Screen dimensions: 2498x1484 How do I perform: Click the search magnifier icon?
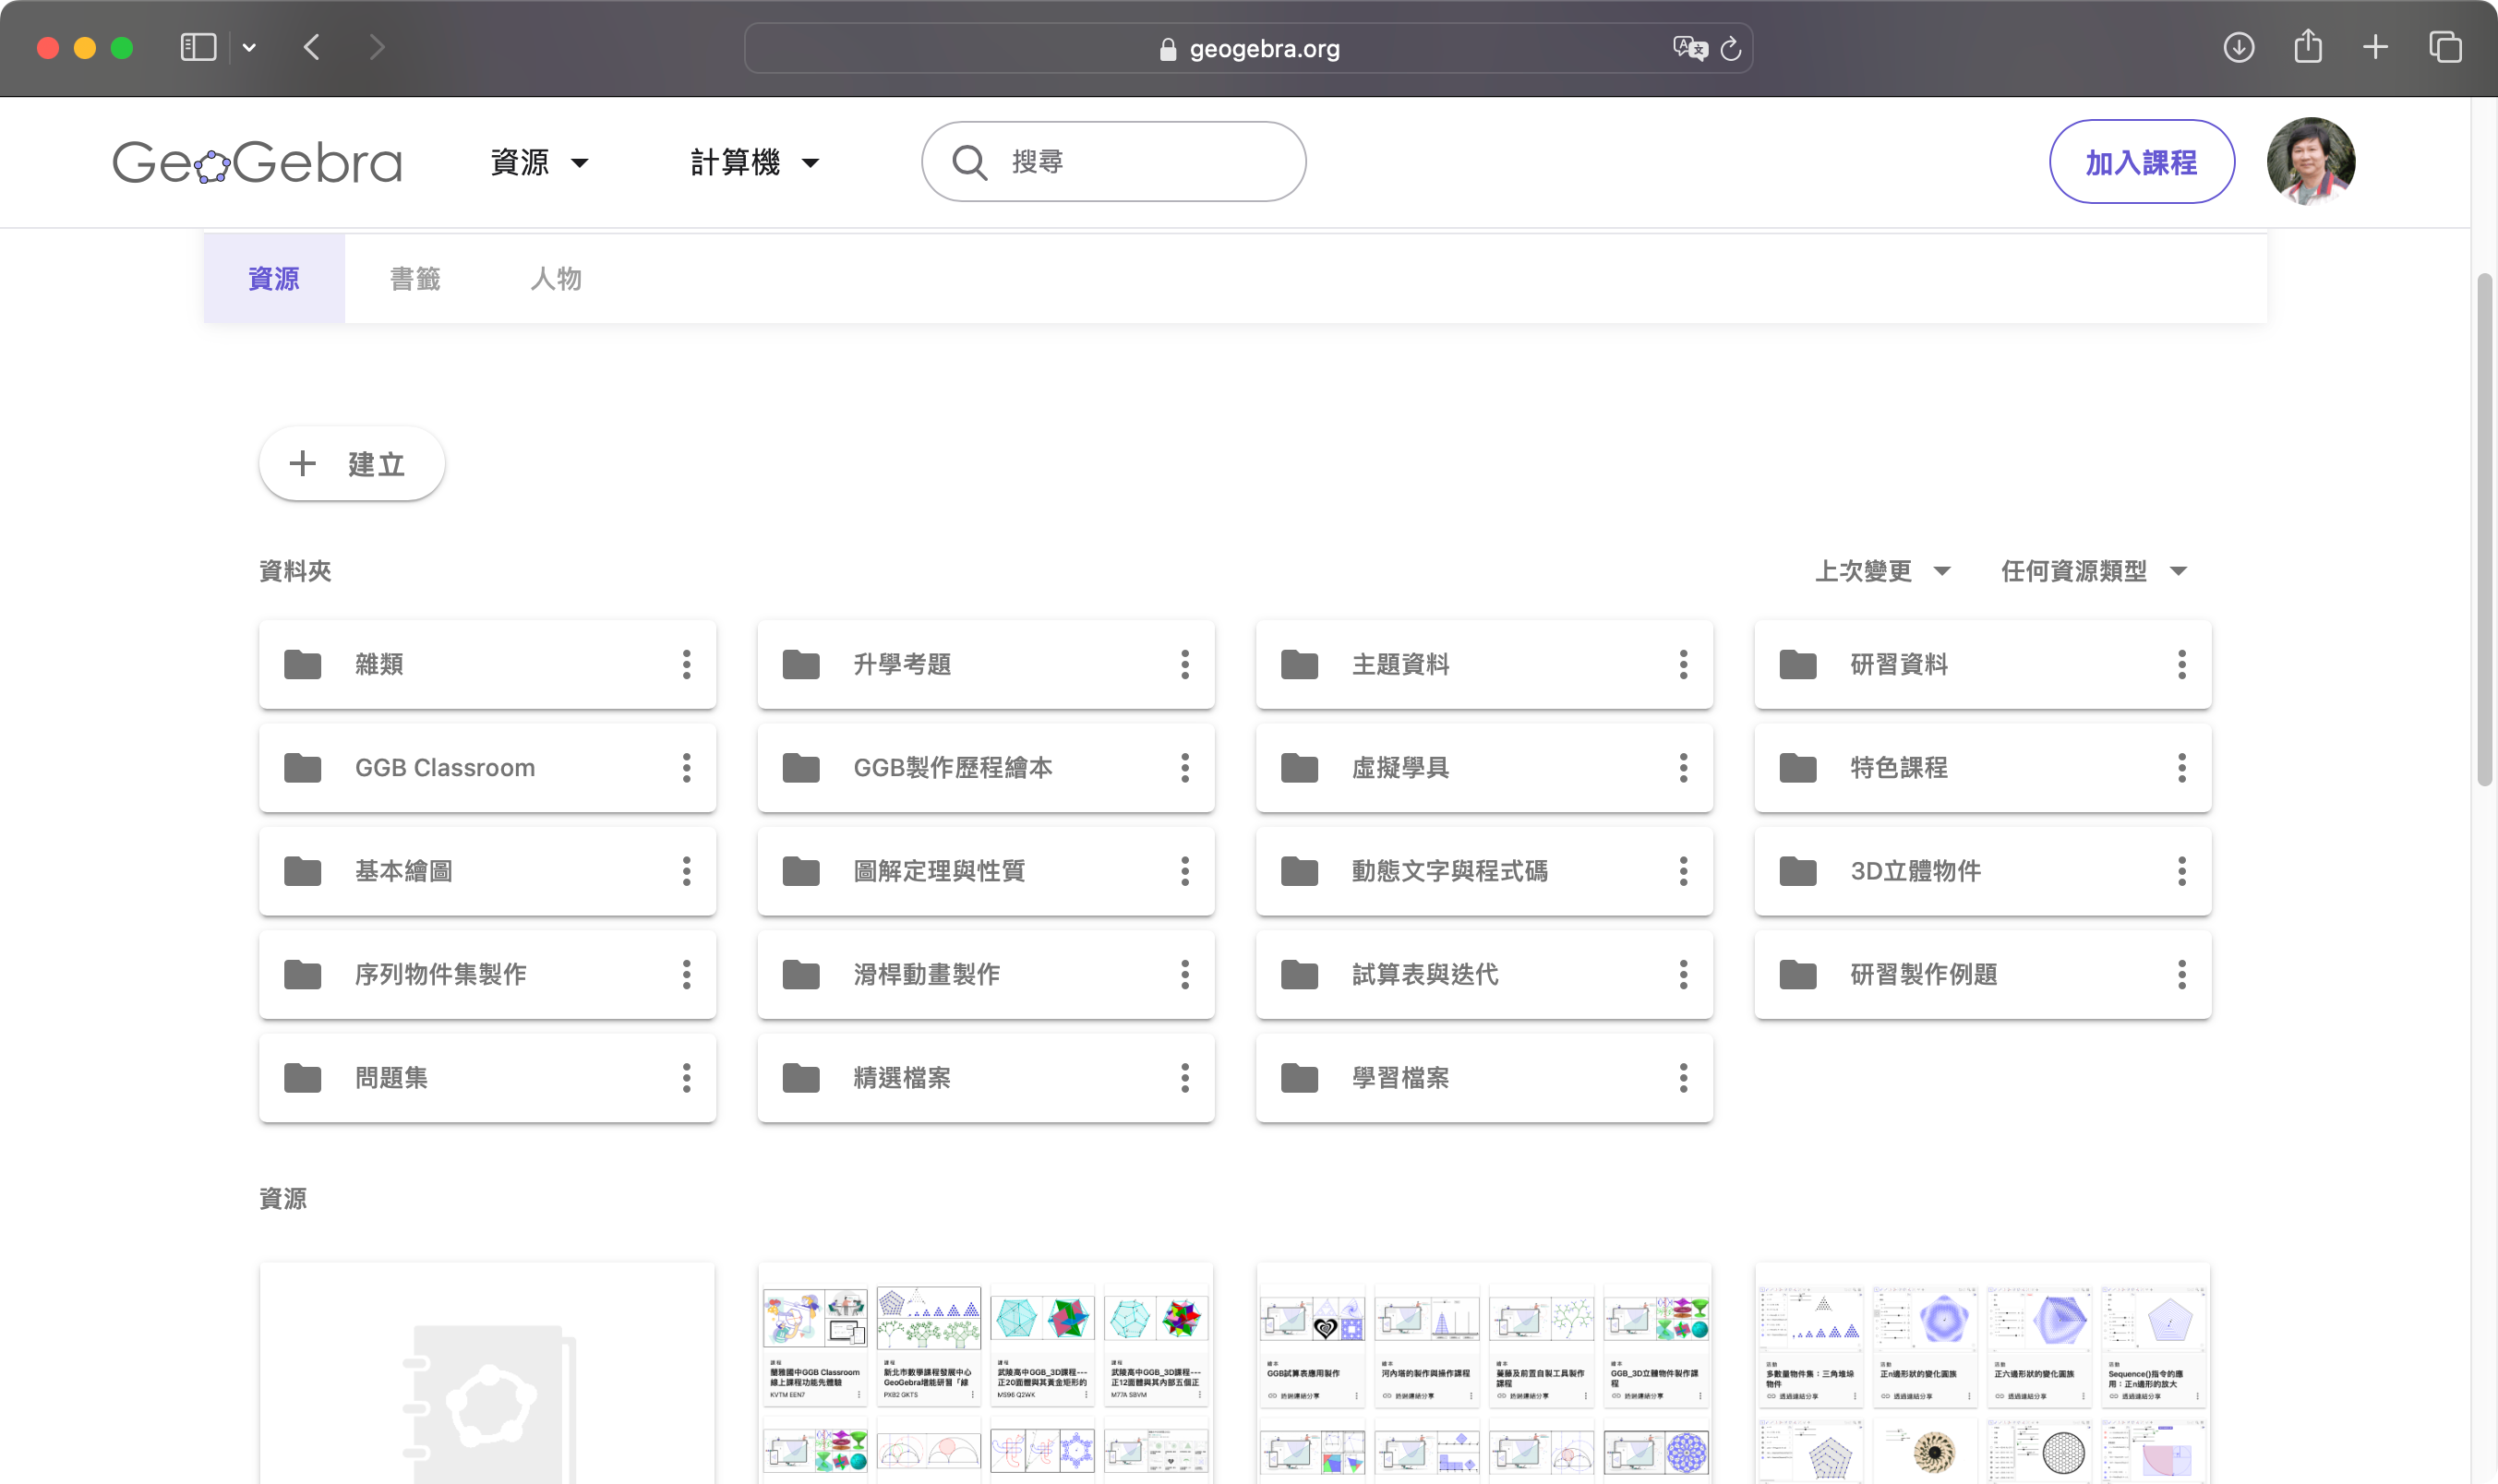pyautogui.click(x=969, y=162)
